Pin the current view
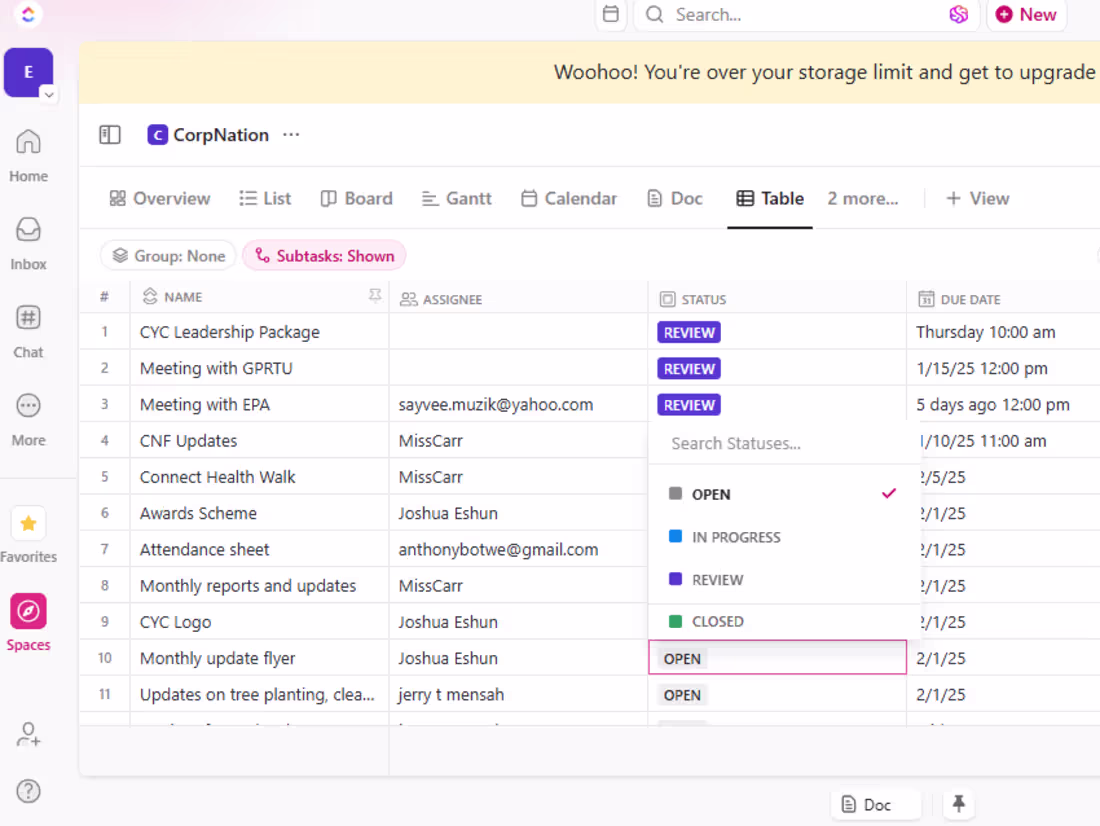Viewport: 1100px width, 826px height. [x=958, y=804]
